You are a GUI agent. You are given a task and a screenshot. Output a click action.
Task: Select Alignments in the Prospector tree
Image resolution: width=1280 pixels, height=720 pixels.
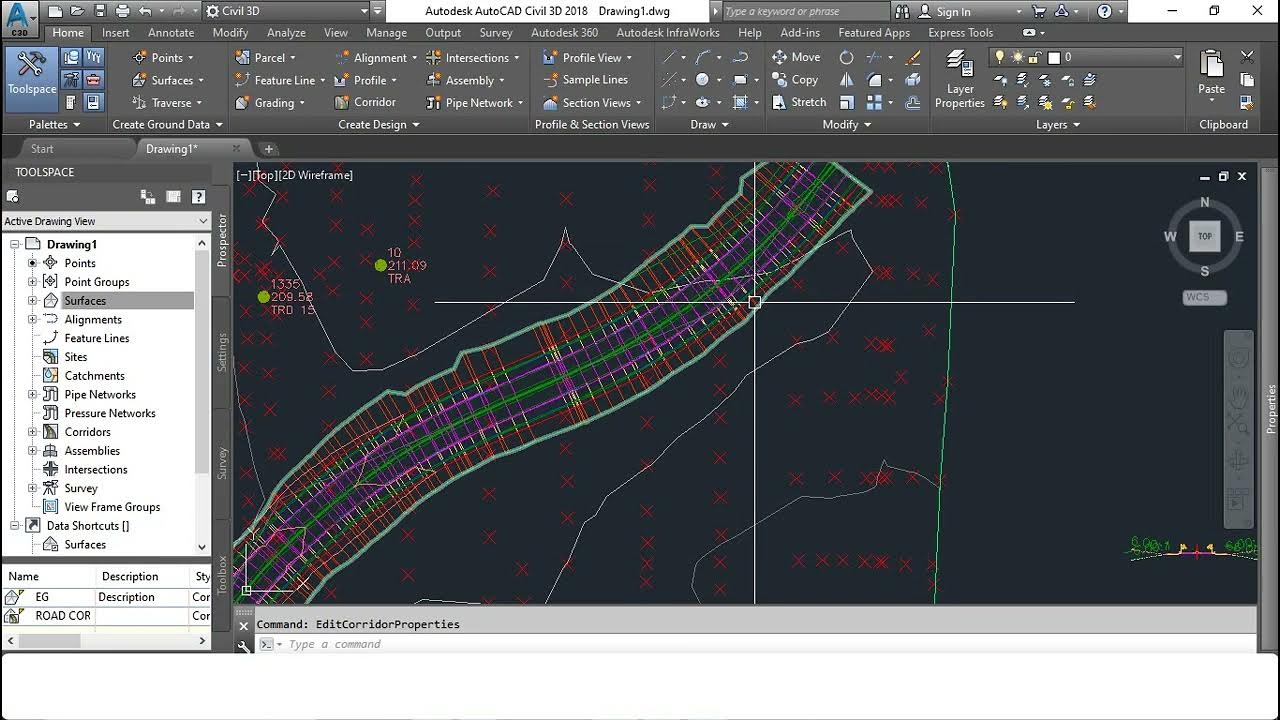pyautogui.click(x=93, y=320)
